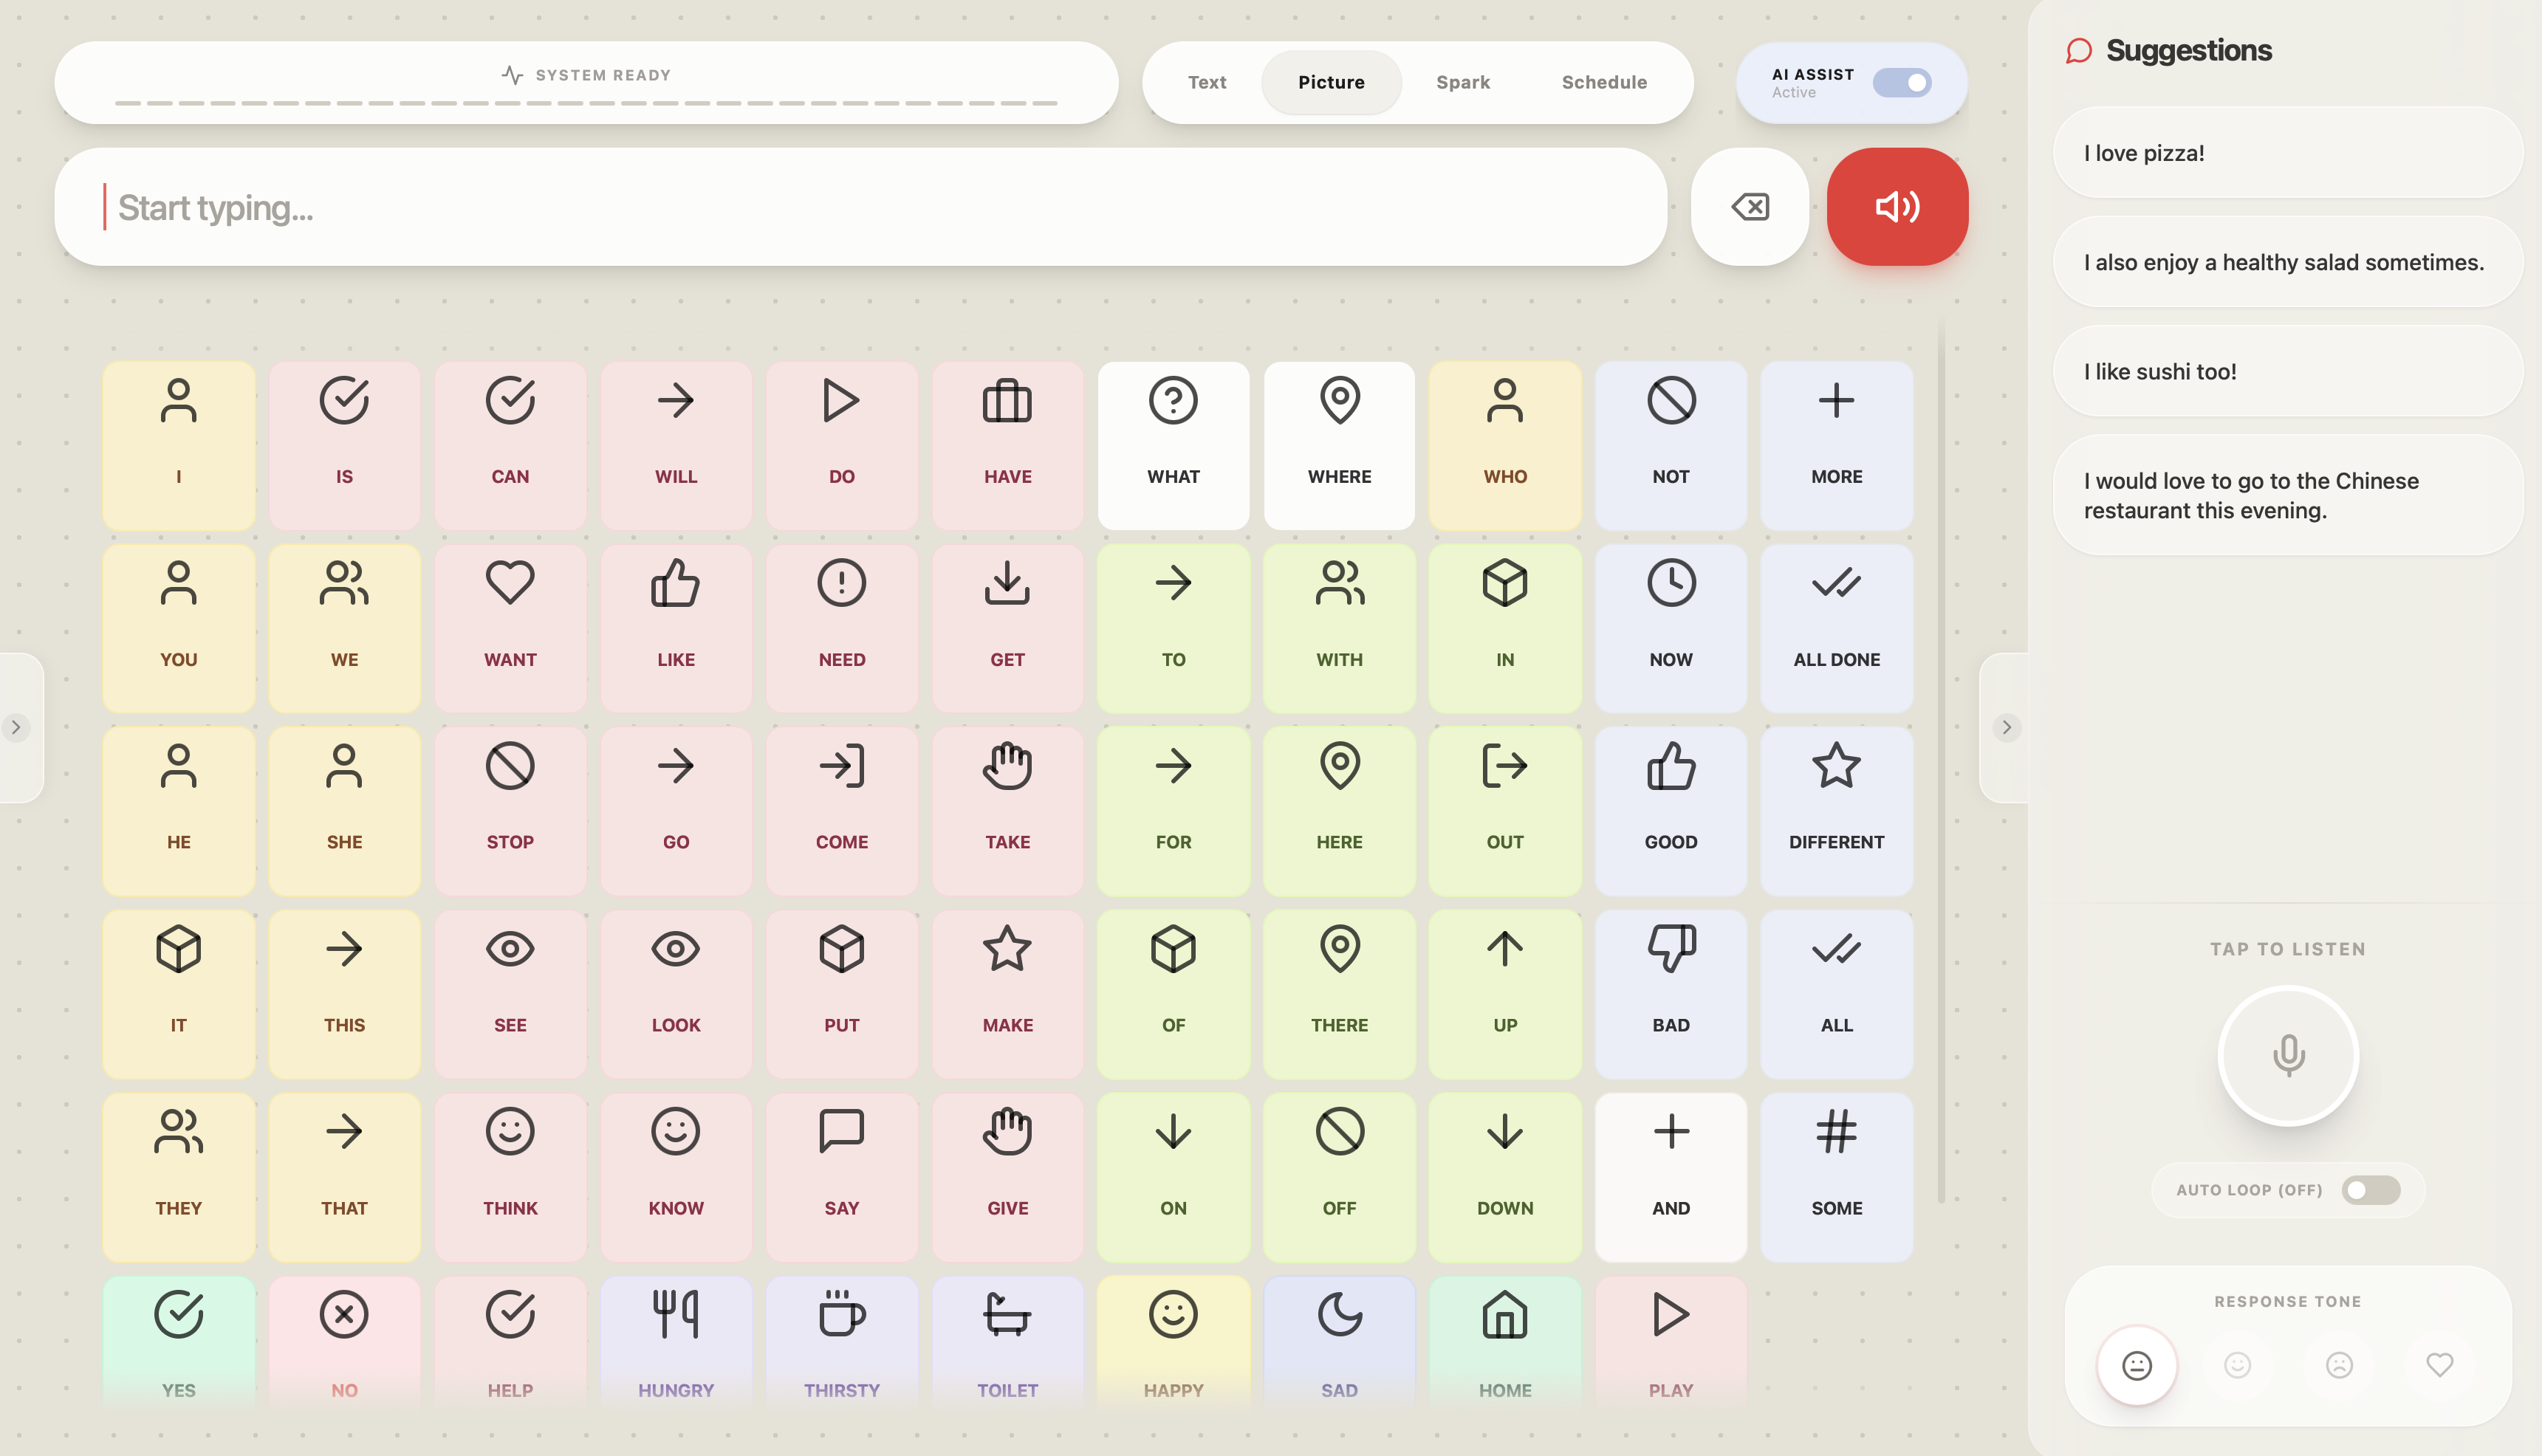Select the heart response tone

(2439, 1365)
